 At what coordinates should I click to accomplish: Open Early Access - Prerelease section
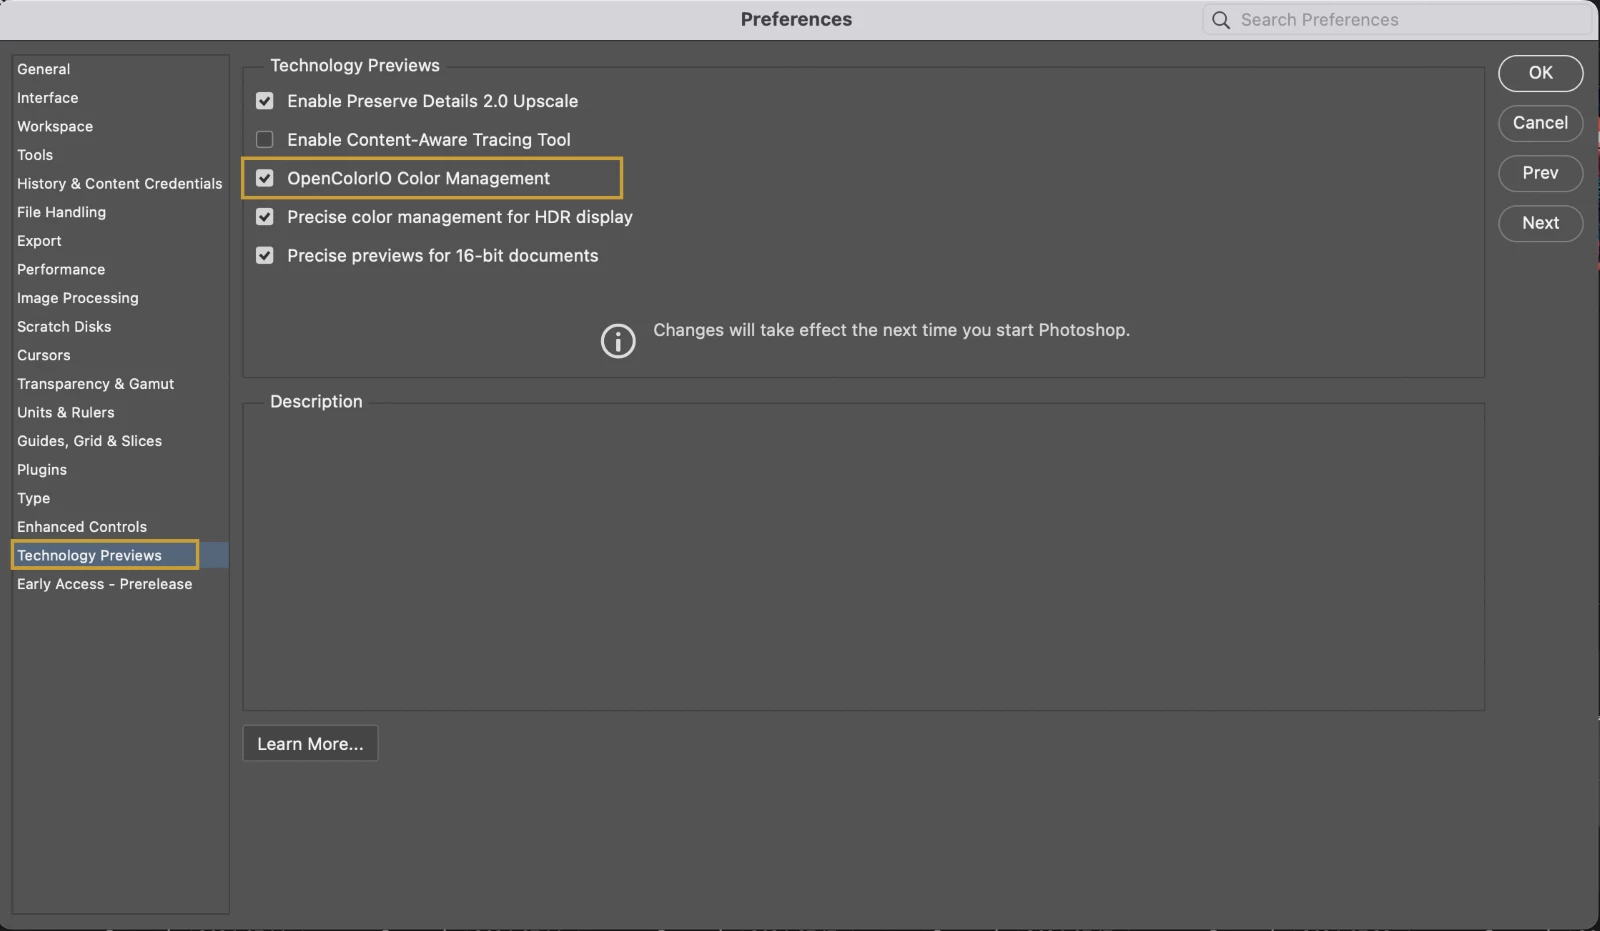(105, 584)
